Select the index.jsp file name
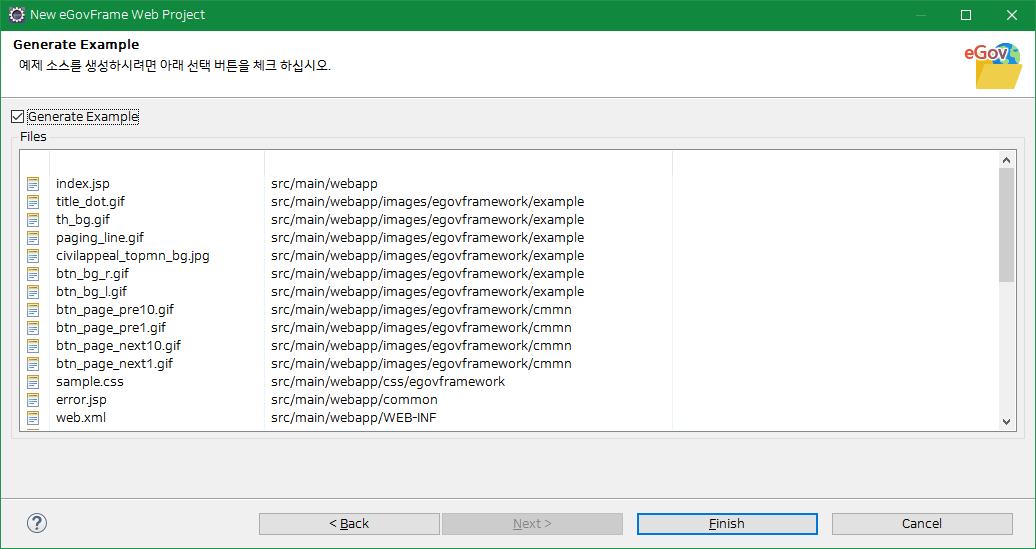Screen dimensions: 1036x549 (83, 184)
